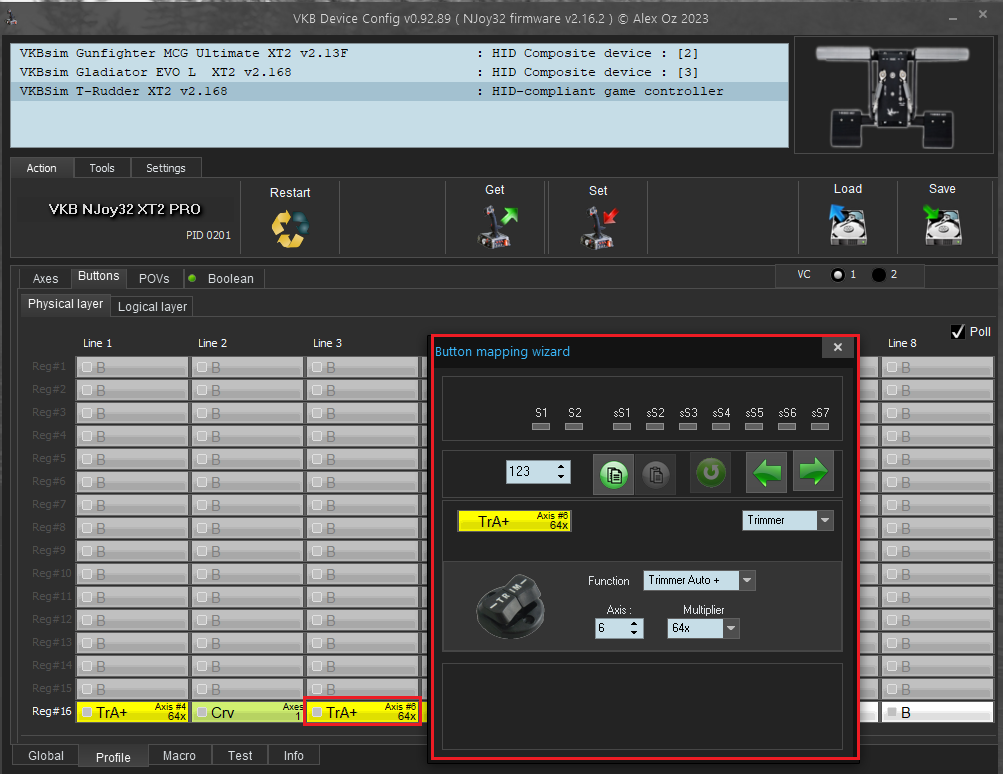The height and width of the screenshot is (774, 1003).
Task: Click TrA+ Axis #4 button in Line 1
Action: (133, 712)
